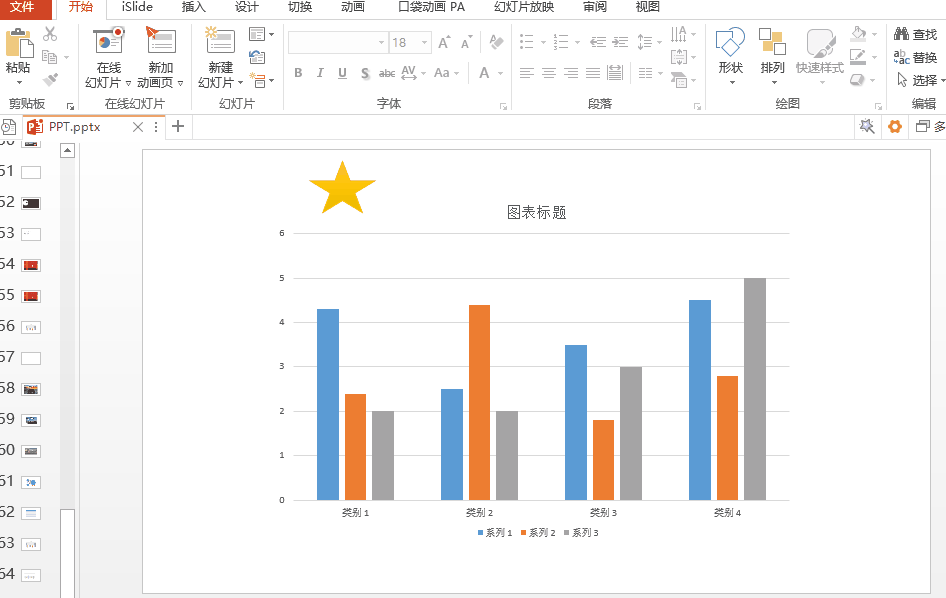Select the yellow star shape on slide
The image size is (946, 598).
[342, 188]
